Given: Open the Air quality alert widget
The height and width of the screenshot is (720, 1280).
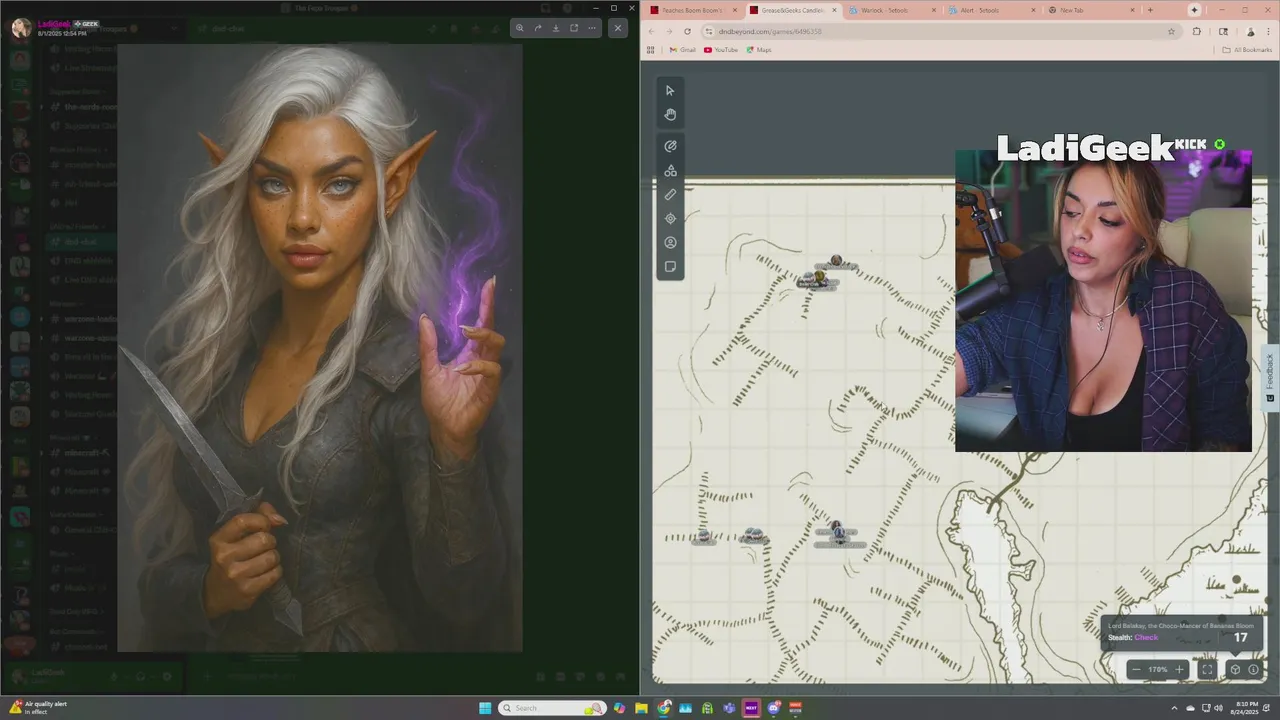Looking at the screenshot, I should click(38, 708).
